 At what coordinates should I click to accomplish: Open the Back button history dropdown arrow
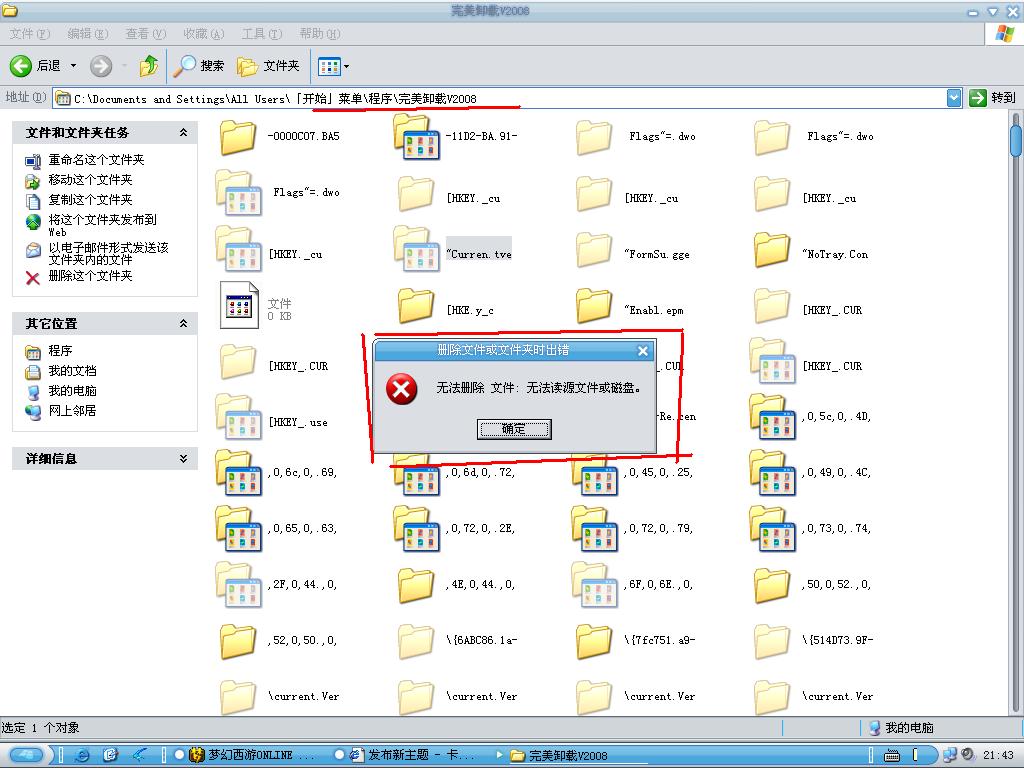[73, 66]
